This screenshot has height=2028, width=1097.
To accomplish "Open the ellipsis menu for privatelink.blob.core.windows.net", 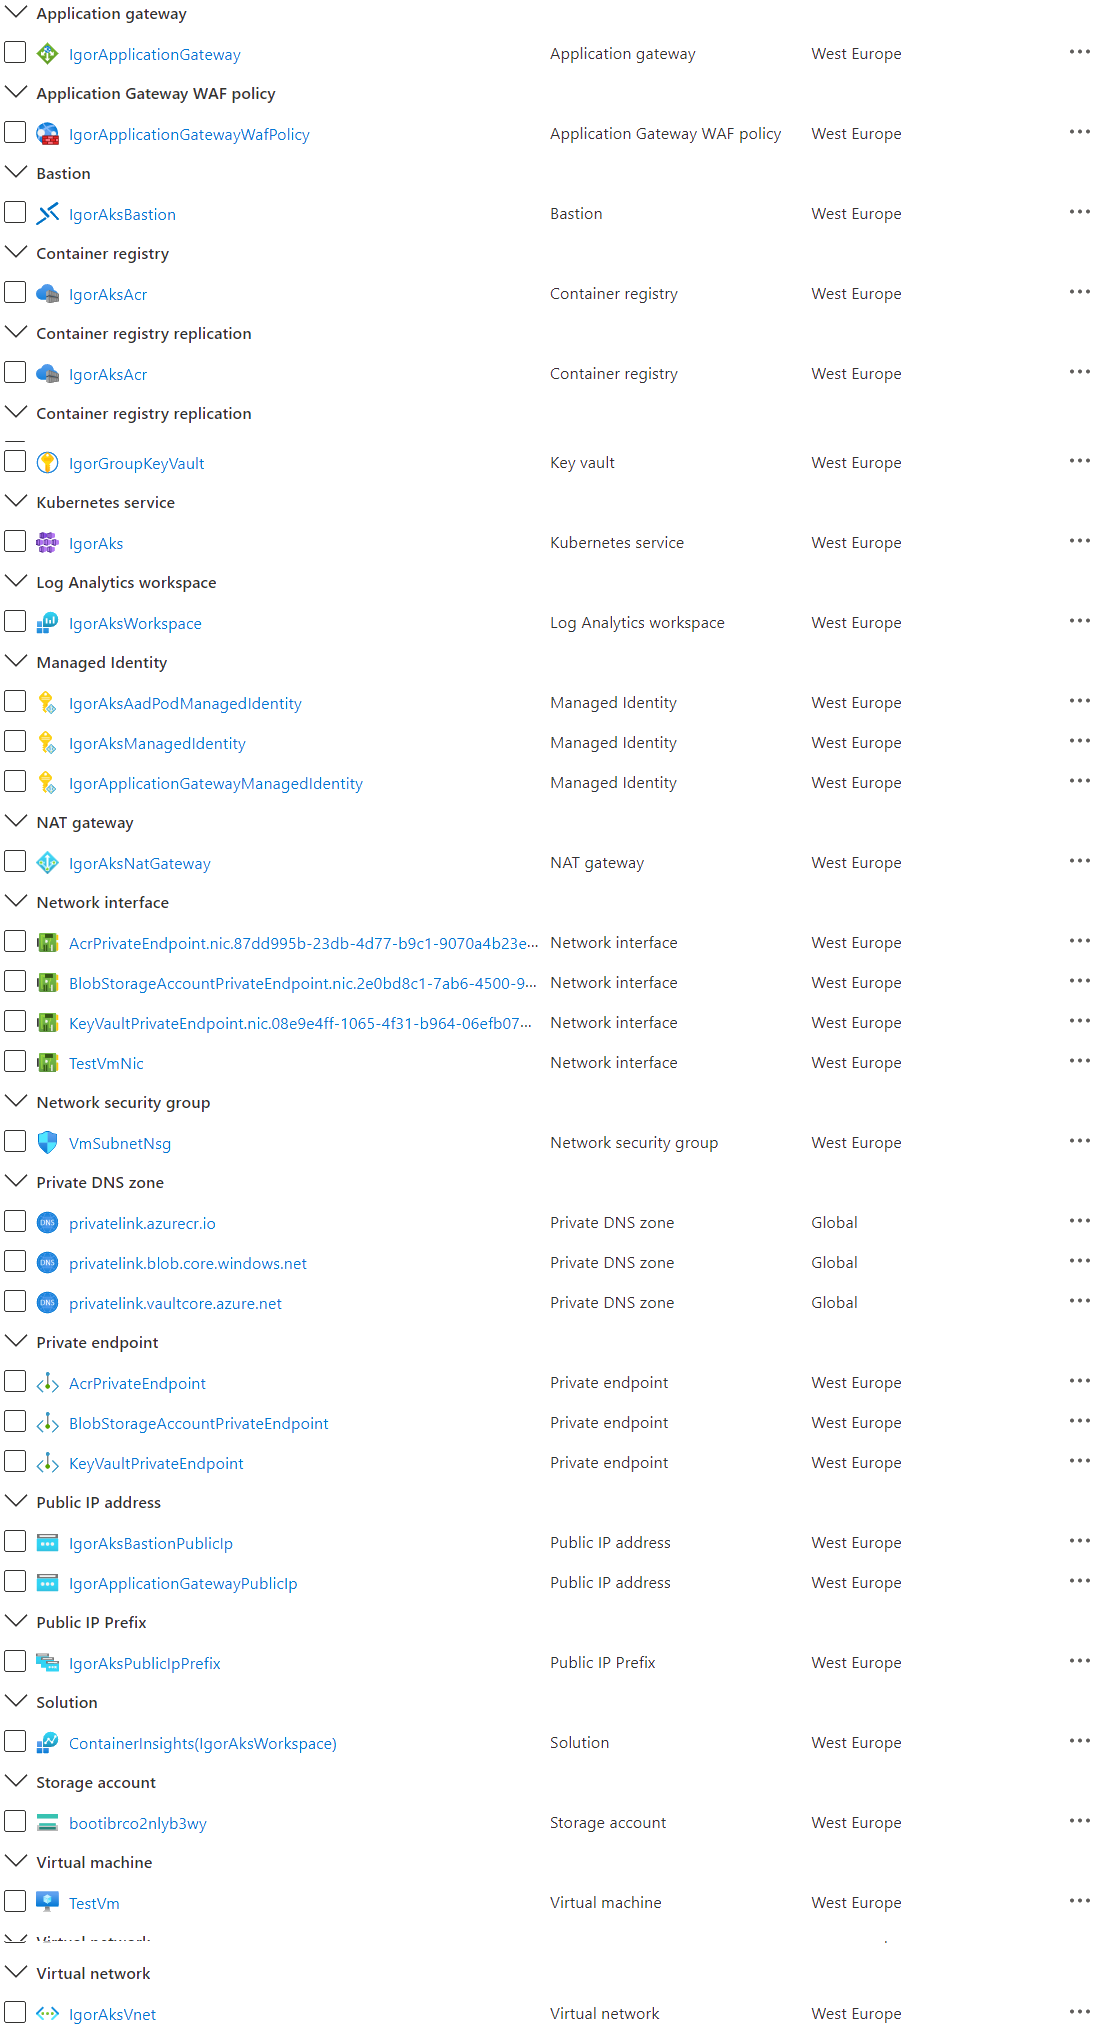I will point(1079,1261).
